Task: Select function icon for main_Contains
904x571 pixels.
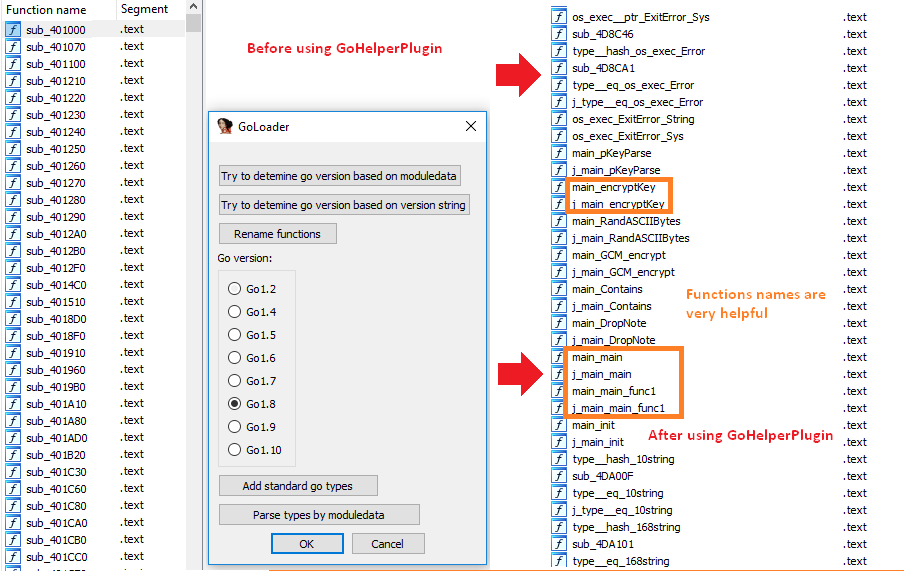Action: point(559,289)
